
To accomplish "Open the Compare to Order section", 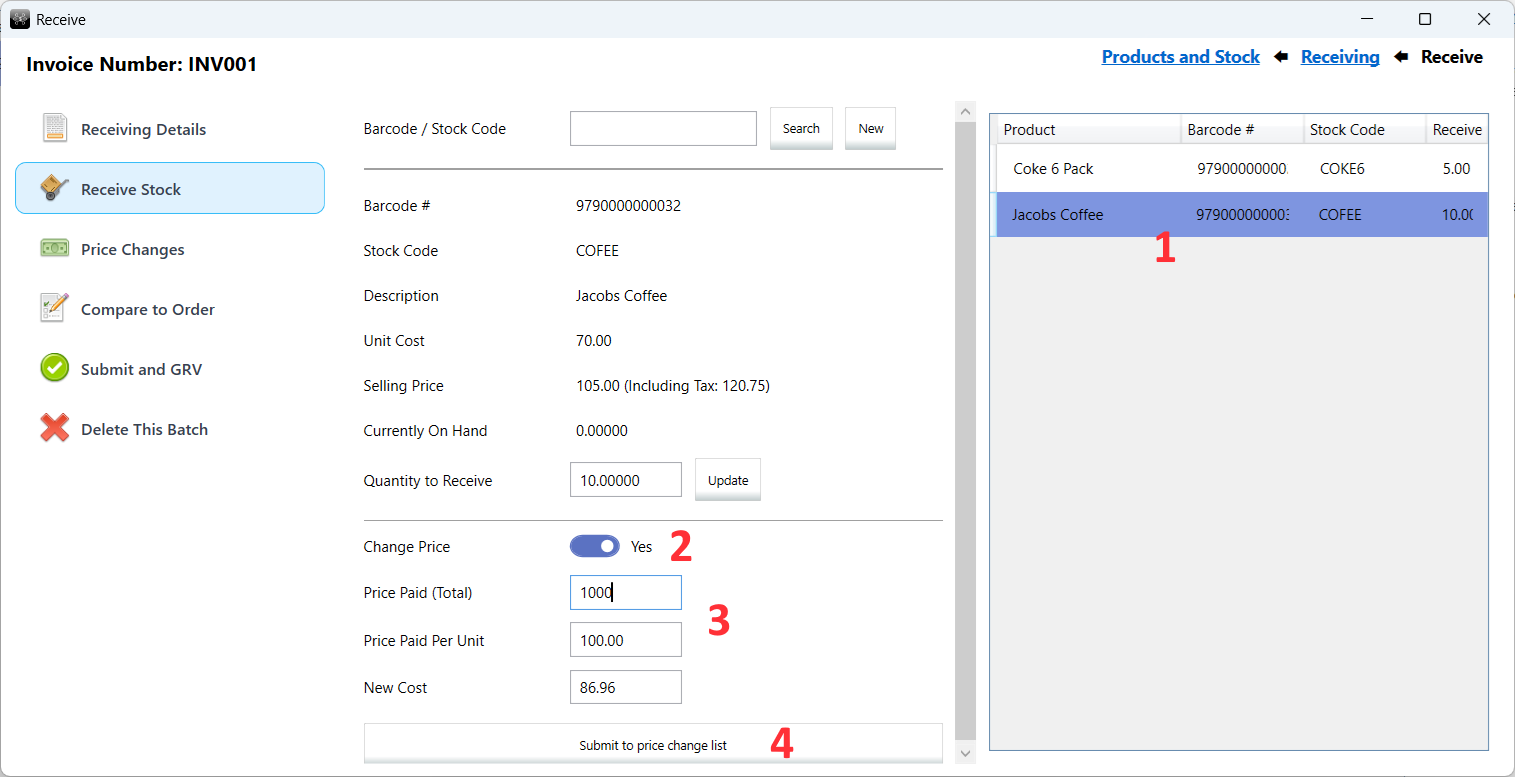I will click(170, 309).
